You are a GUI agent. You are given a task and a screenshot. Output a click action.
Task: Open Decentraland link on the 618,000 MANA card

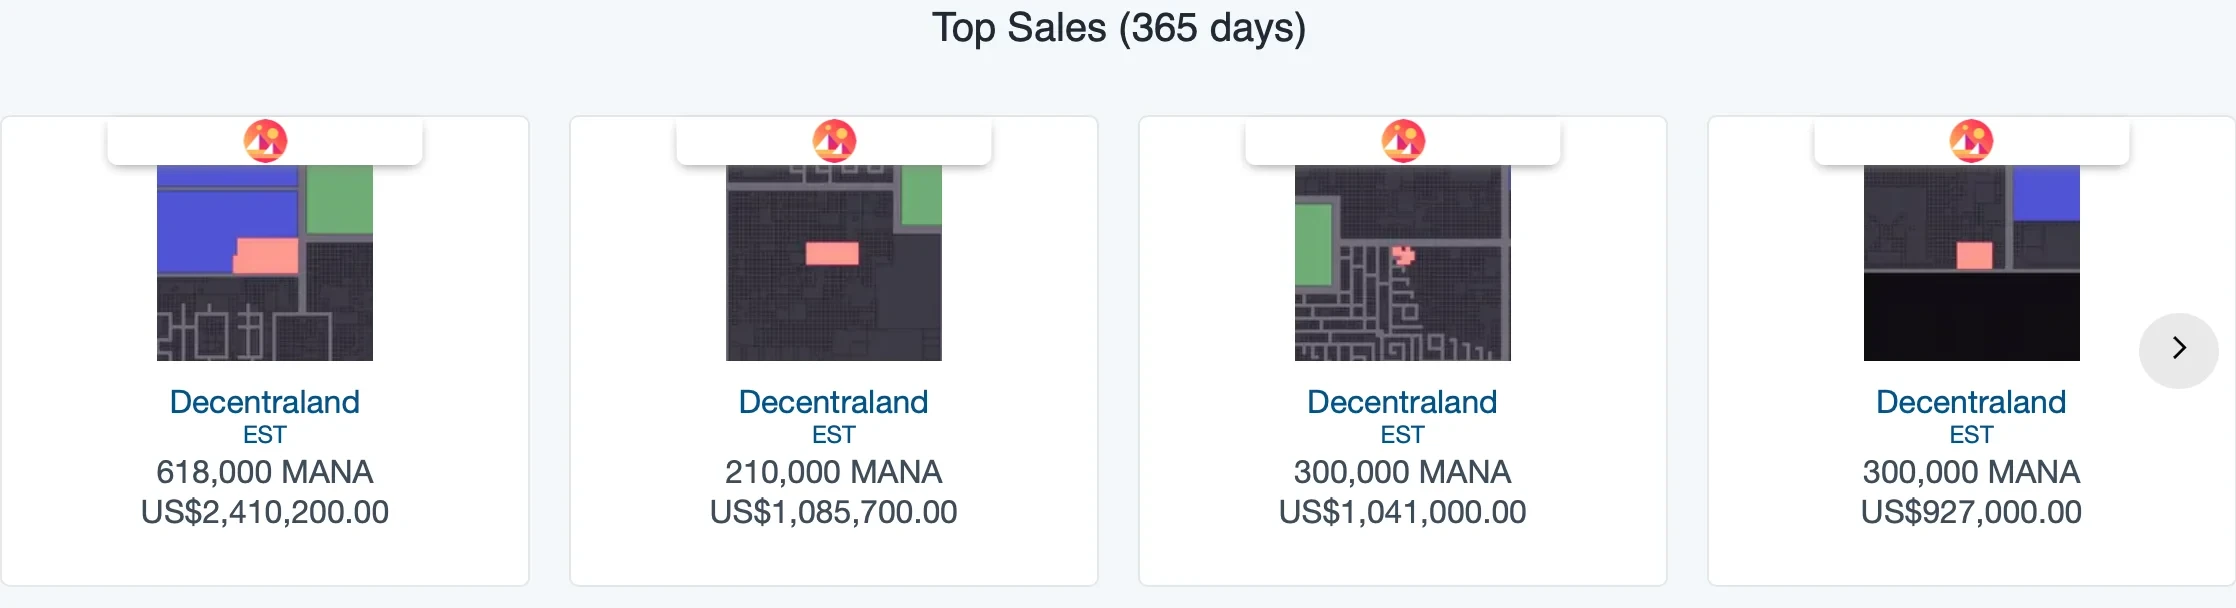pyautogui.click(x=265, y=402)
